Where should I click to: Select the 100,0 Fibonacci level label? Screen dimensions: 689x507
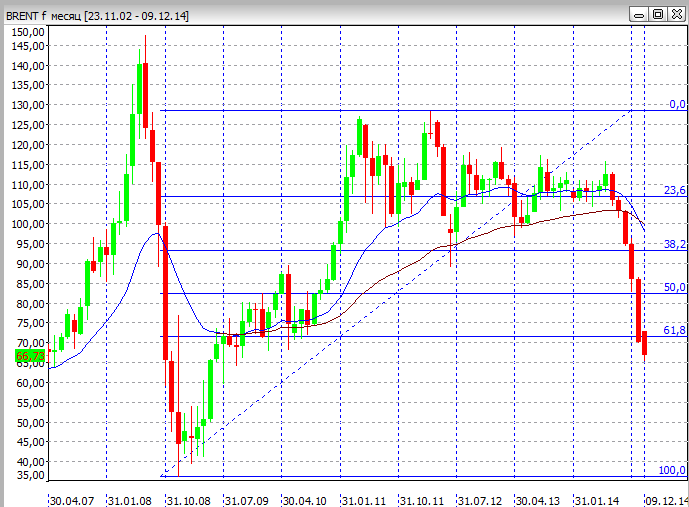coord(672,470)
